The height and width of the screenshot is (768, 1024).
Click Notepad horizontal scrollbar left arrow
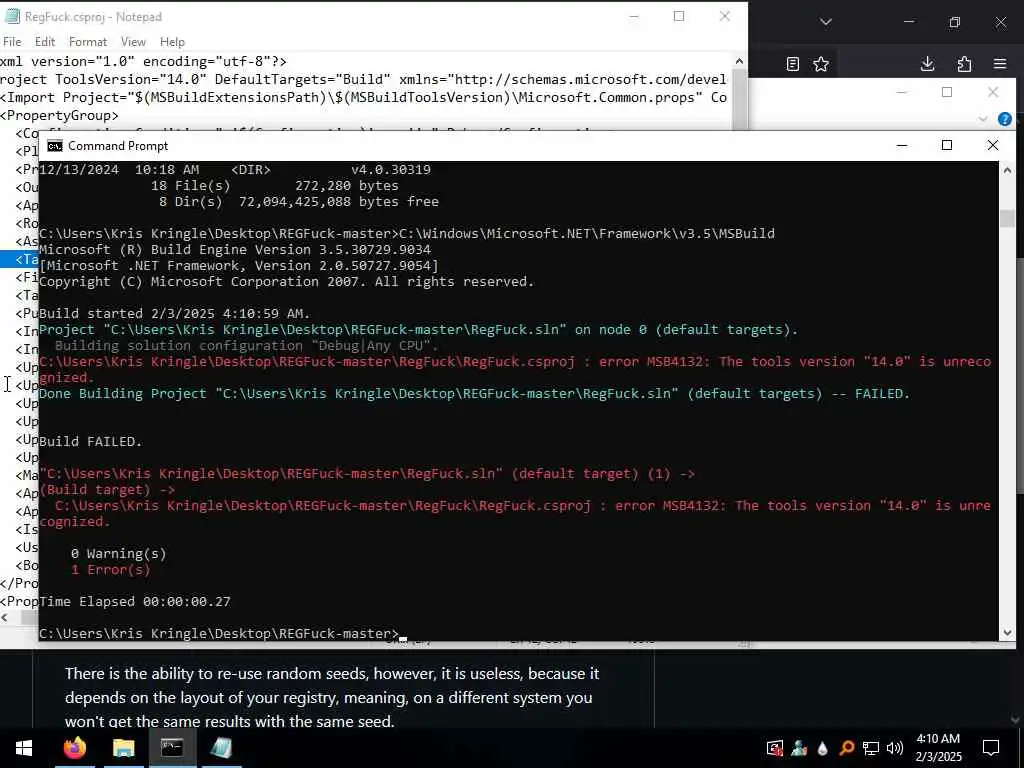(x=5, y=617)
